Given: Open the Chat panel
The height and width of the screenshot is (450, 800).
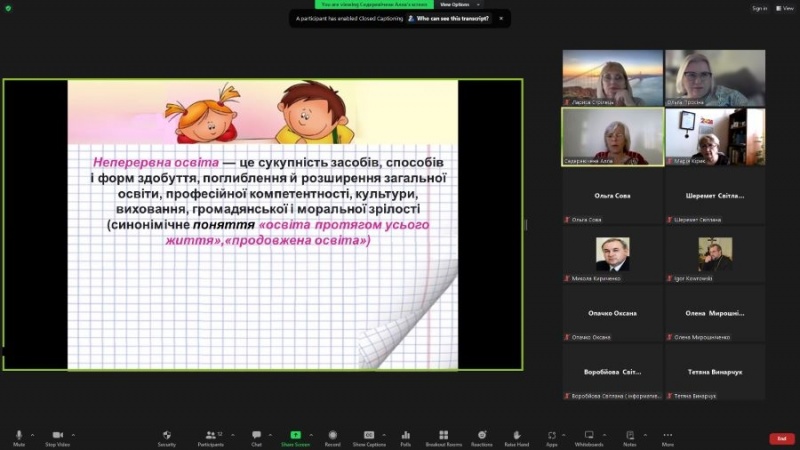Looking at the screenshot, I should [x=256, y=437].
